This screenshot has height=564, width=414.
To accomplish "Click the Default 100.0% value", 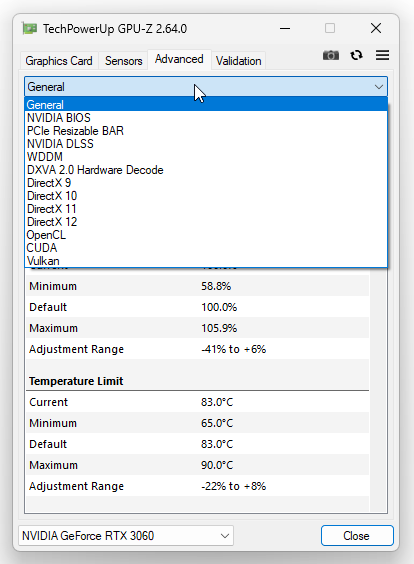I will pyautogui.click(x=219, y=307).
